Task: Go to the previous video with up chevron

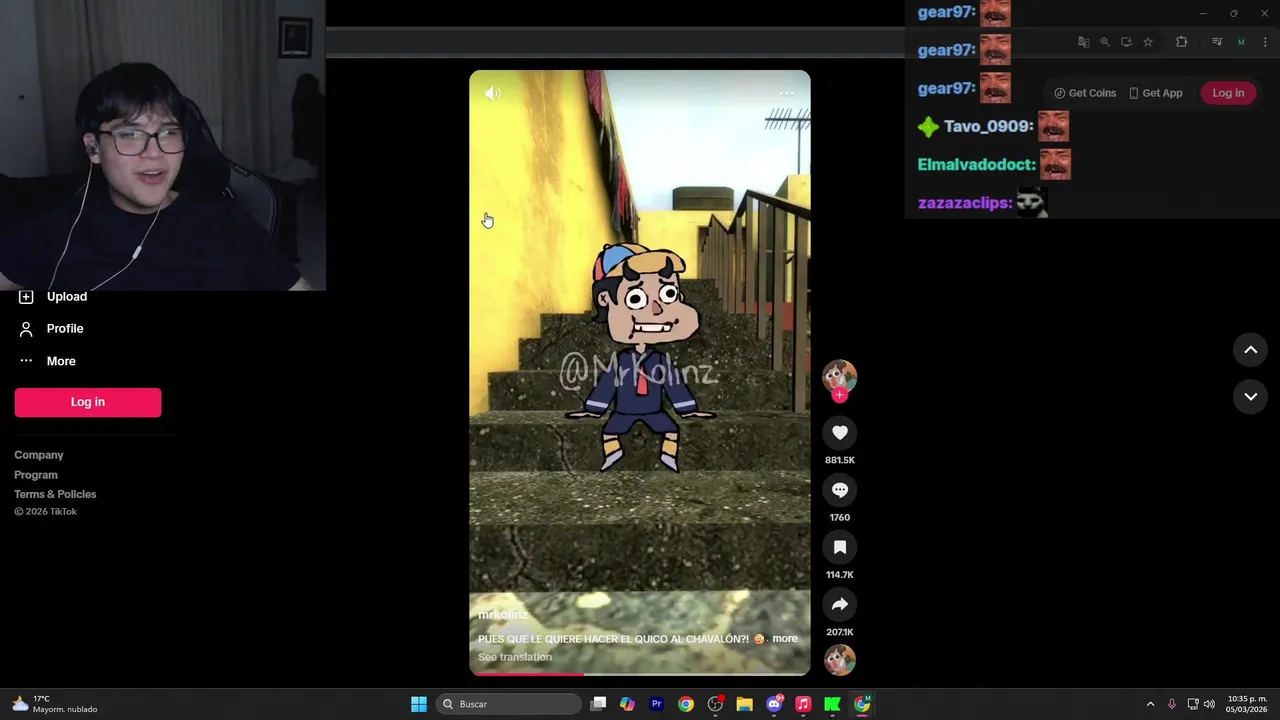Action: [x=1250, y=350]
